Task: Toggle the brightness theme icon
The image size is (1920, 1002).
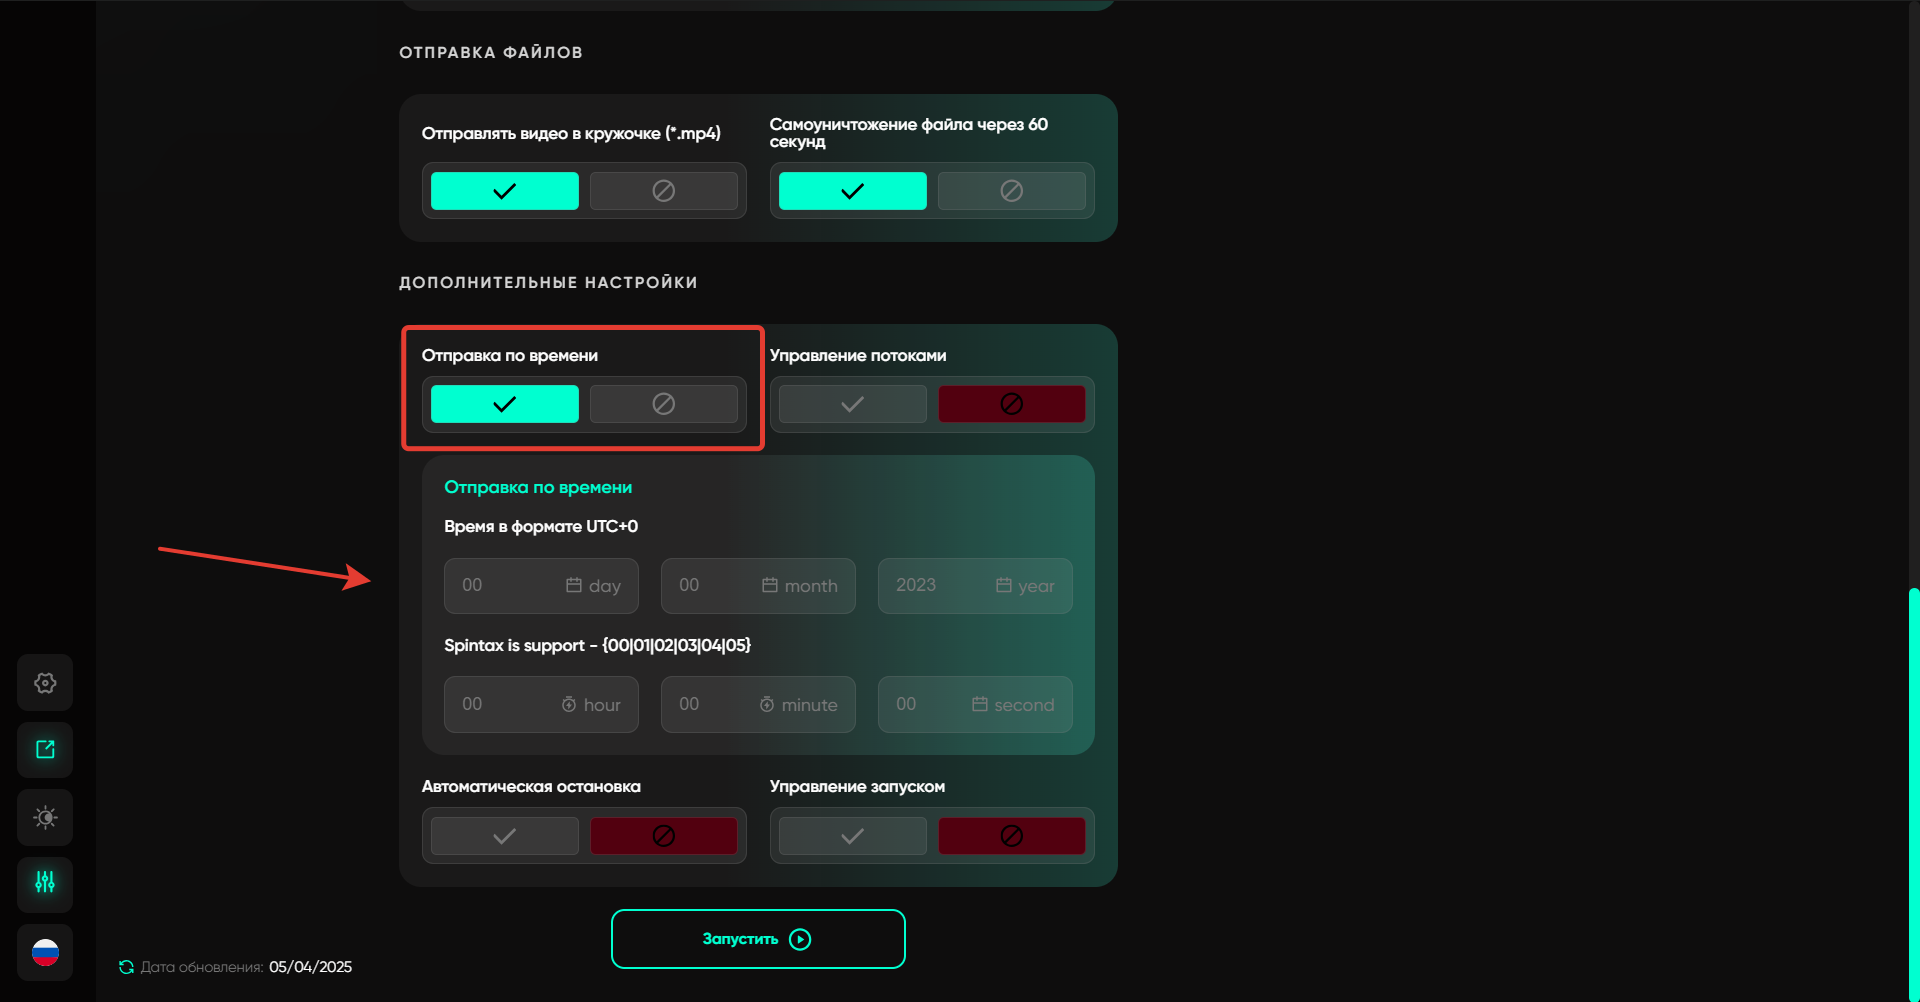Action: point(45,817)
